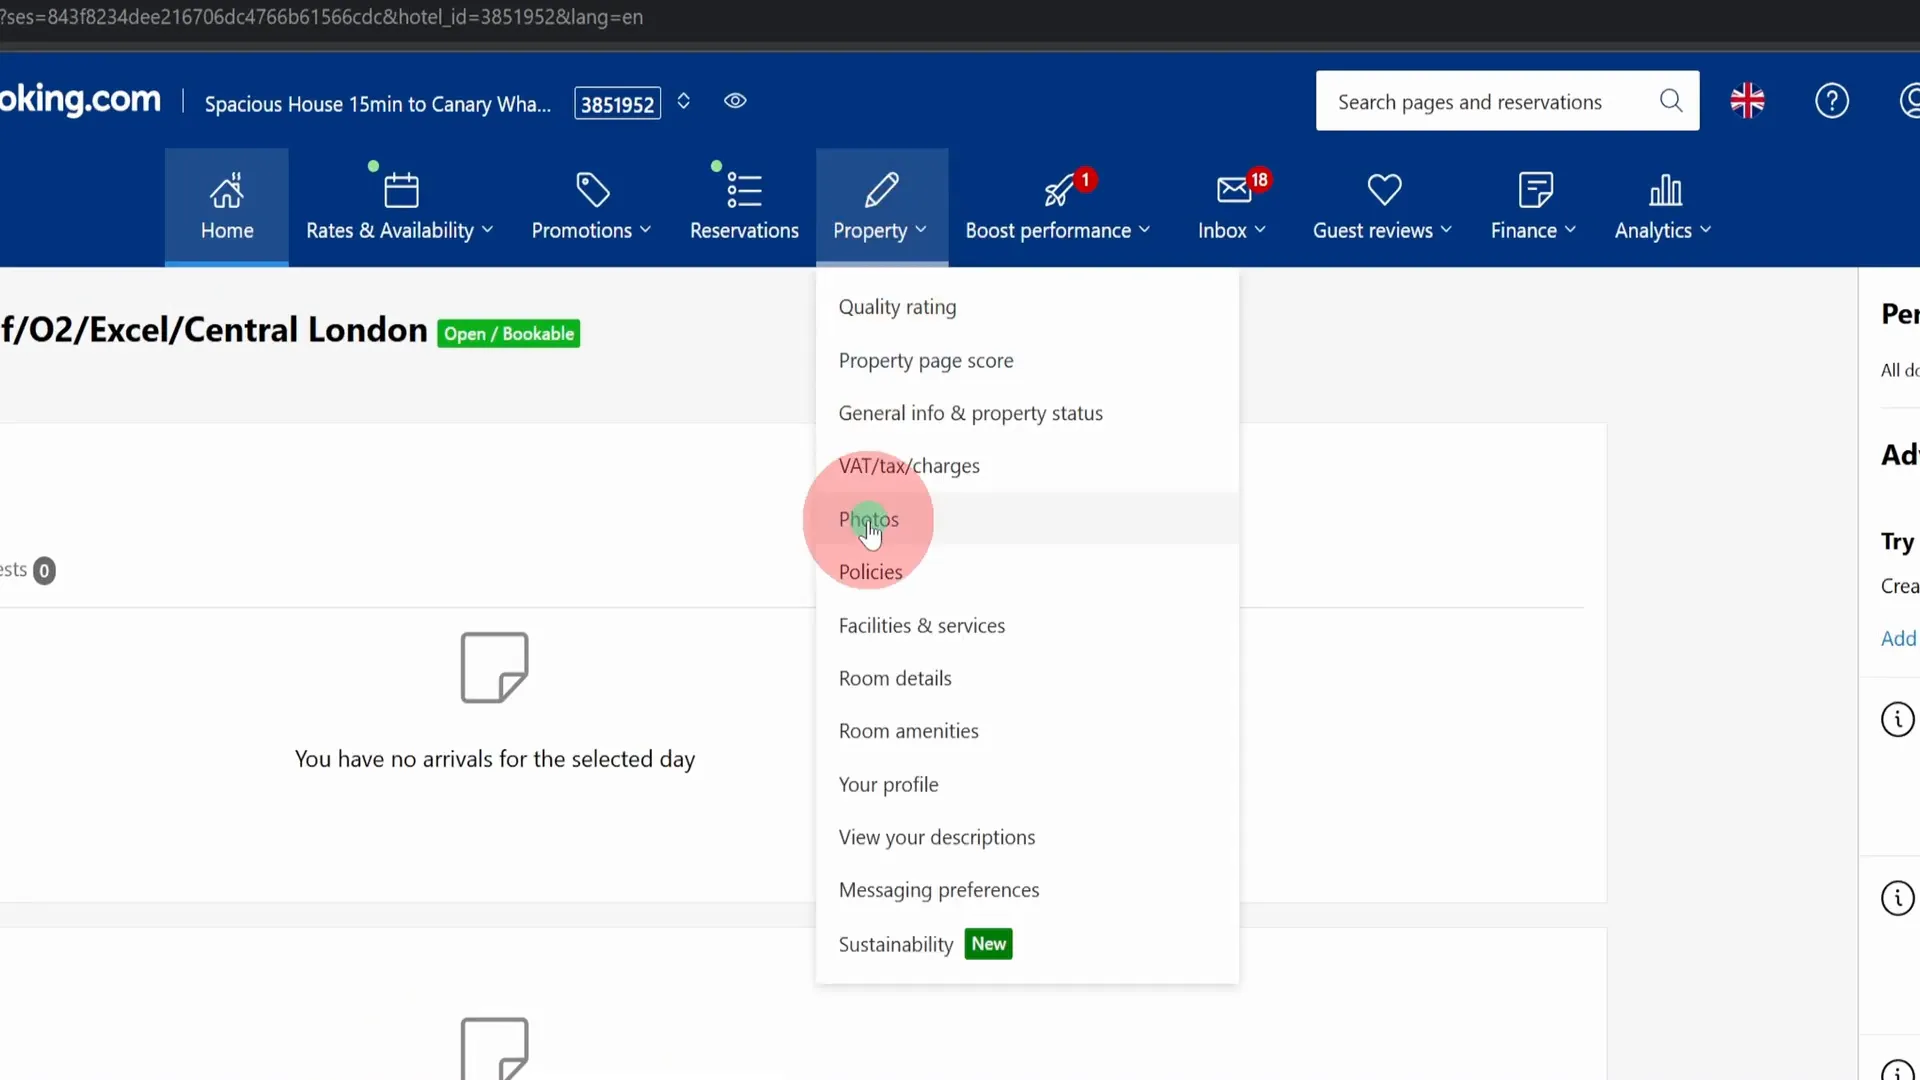Viewport: 1920px width, 1080px height.
Task: Click the Add link on right panel
Action: coord(1898,638)
